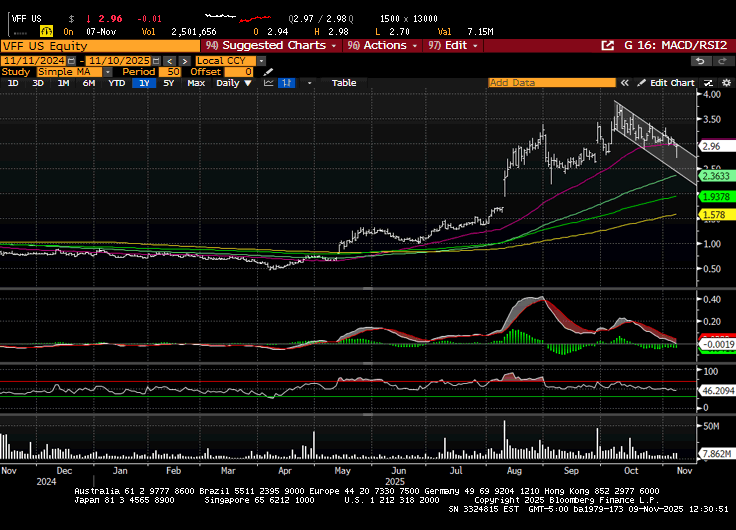Select the bar/candle chart type icon
The height and width of the screenshot is (530, 736).
pyautogui.click(x=286, y=83)
